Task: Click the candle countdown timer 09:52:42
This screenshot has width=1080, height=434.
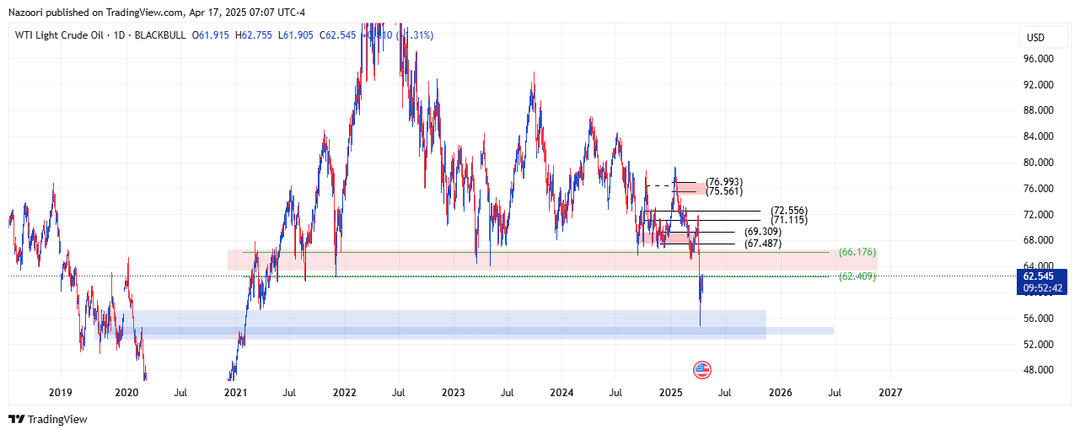Action: tap(1041, 288)
